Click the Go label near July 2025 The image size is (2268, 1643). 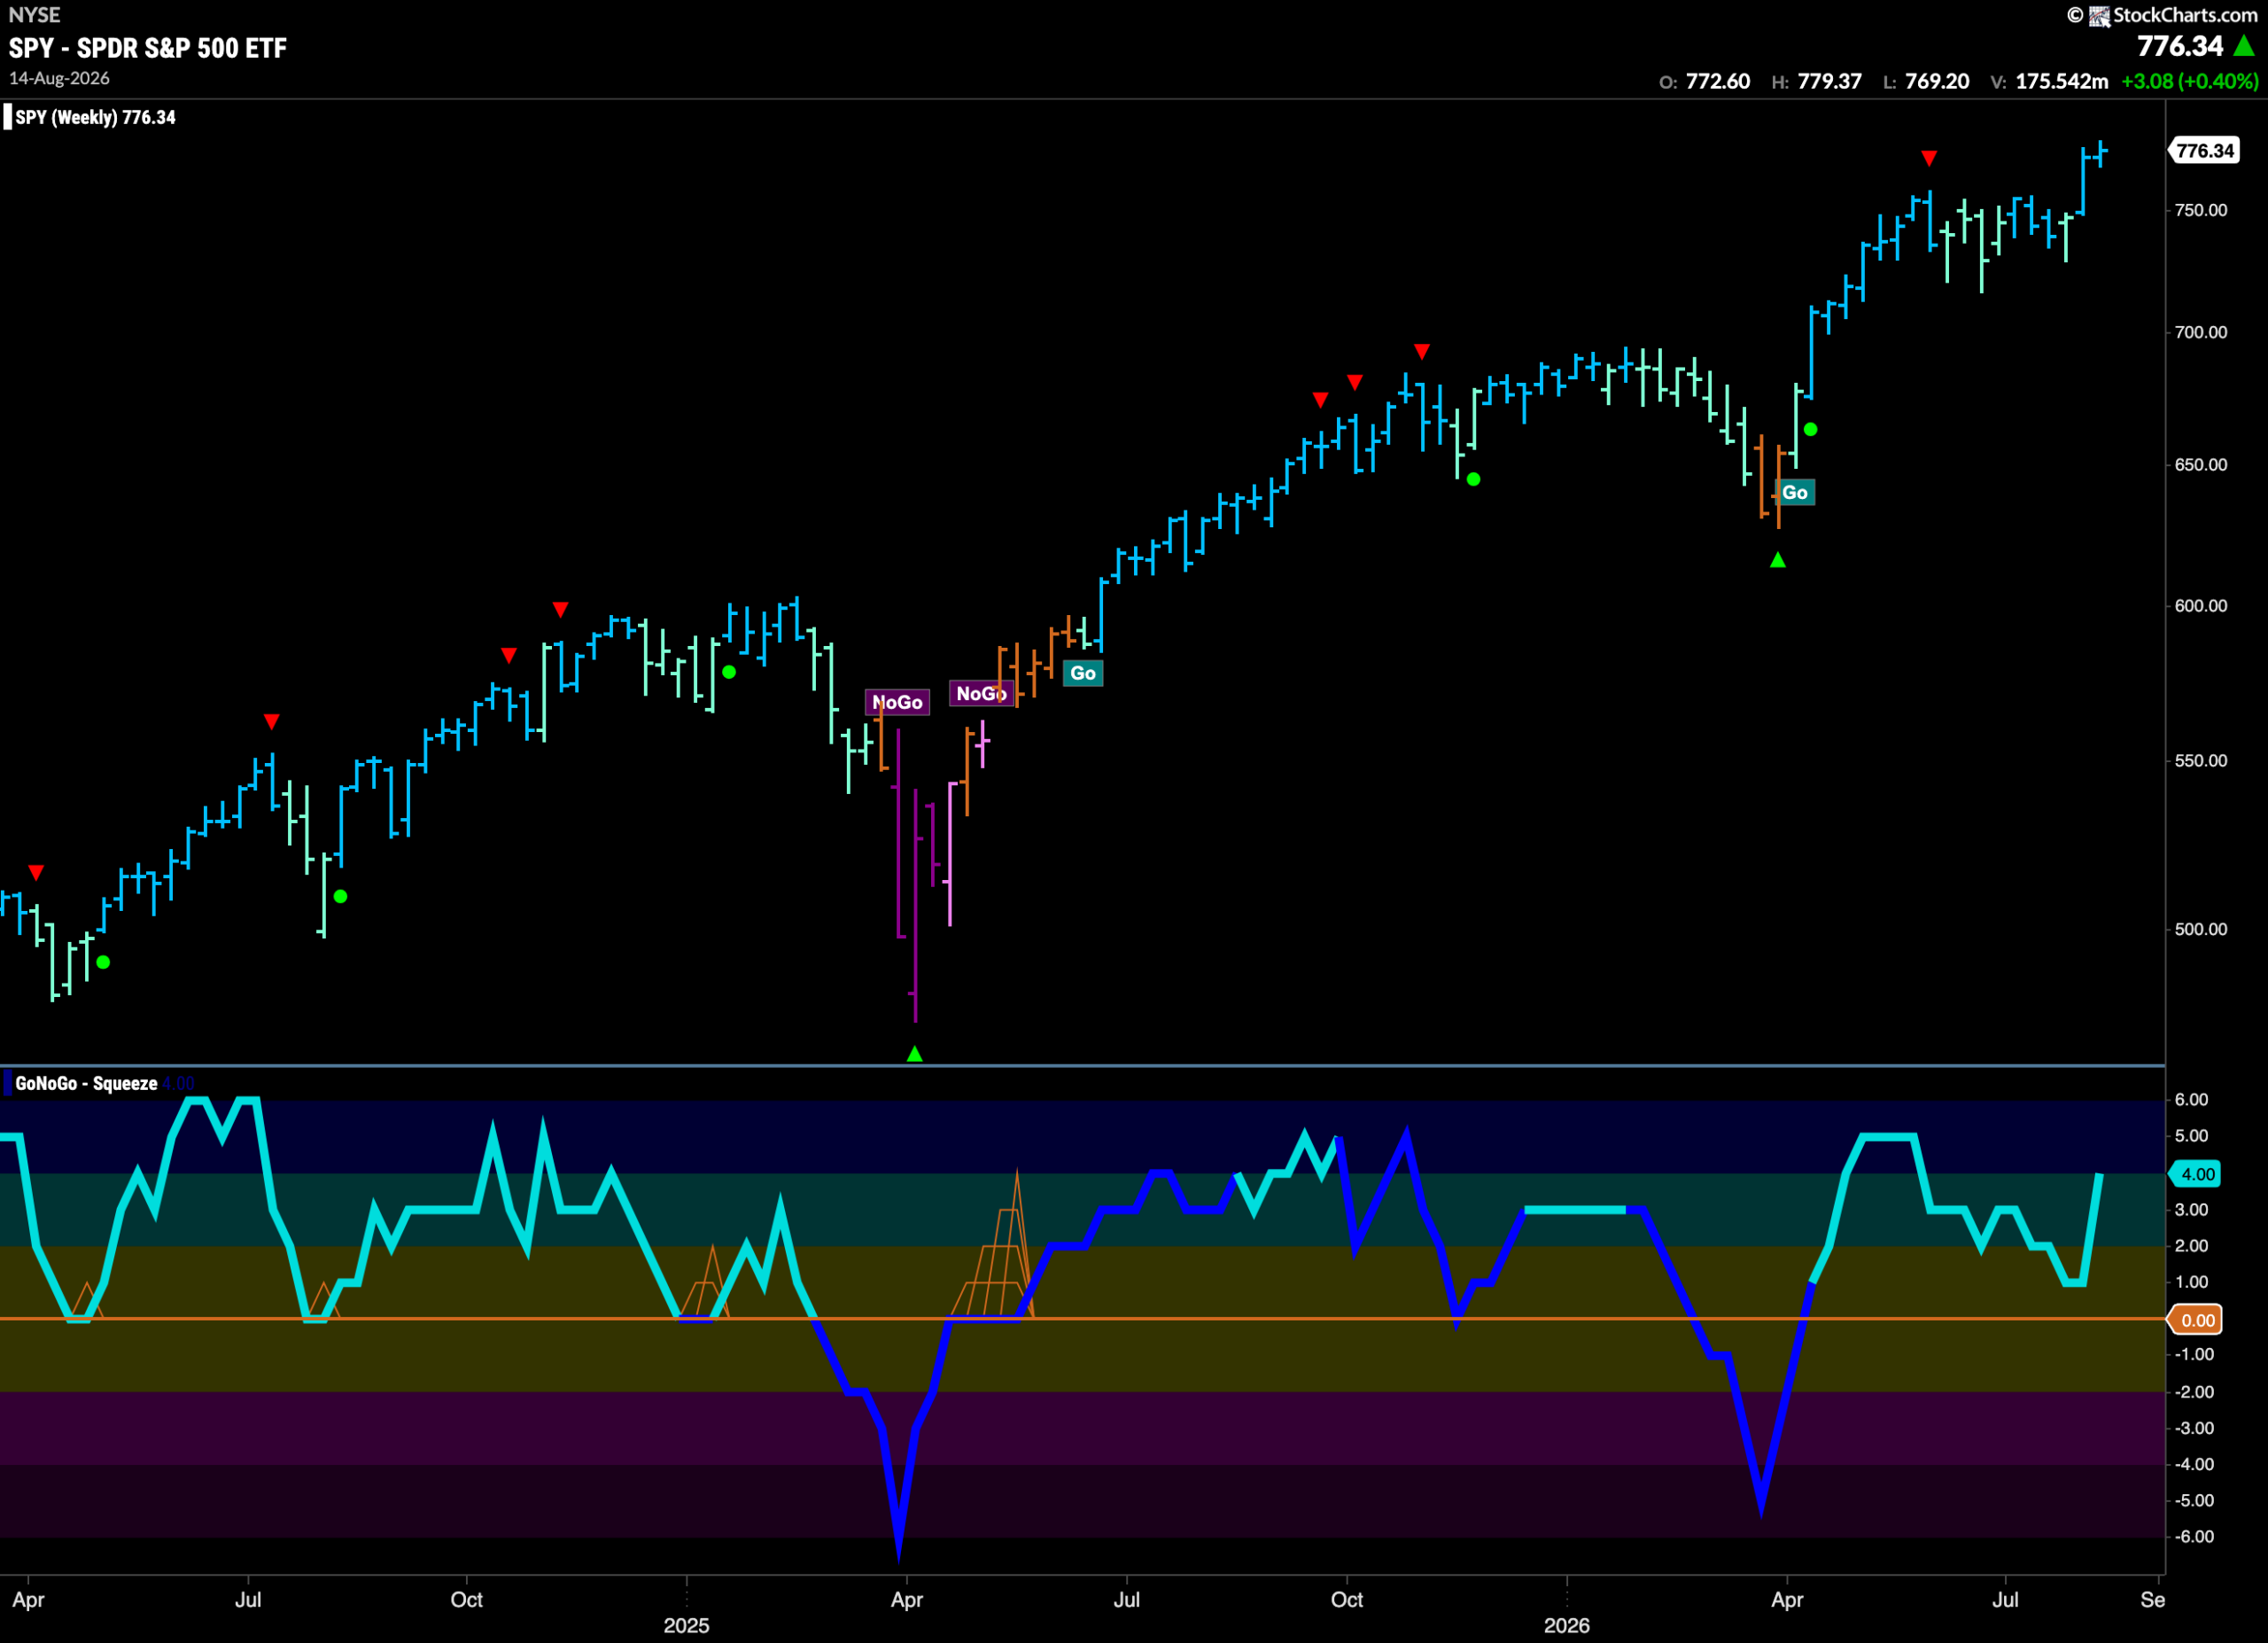point(1083,673)
